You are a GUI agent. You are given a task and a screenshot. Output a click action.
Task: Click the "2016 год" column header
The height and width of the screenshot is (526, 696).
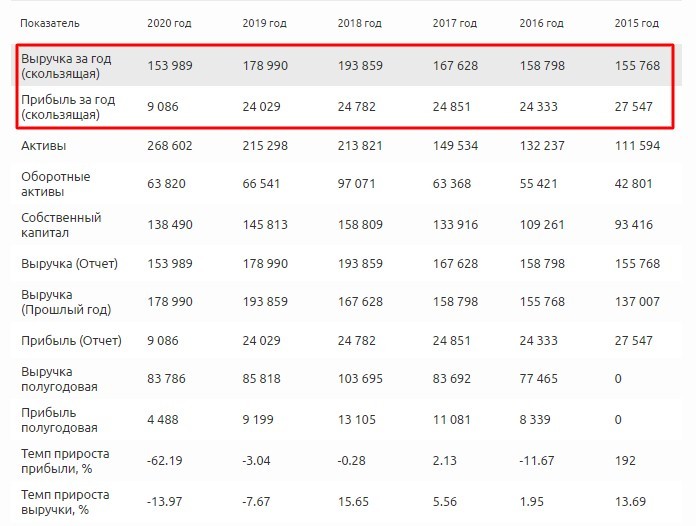tap(542, 22)
